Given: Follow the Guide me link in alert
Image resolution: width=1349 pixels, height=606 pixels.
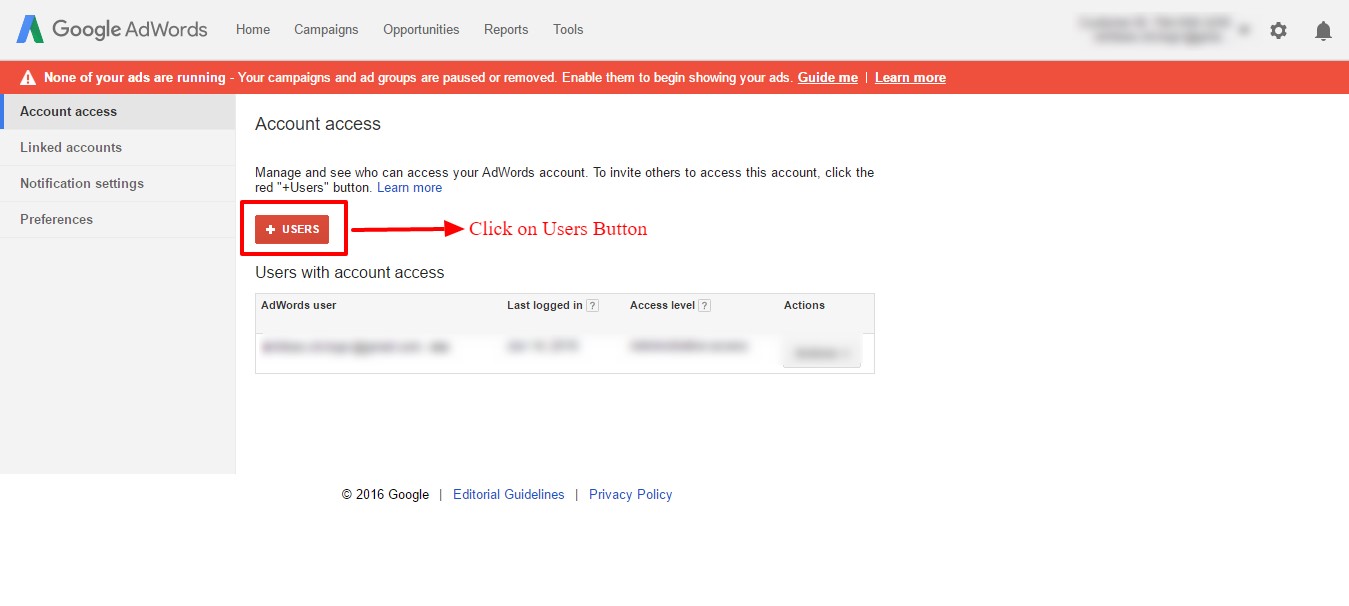Looking at the screenshot, I should pyautogui.click(x=827, y=78).
